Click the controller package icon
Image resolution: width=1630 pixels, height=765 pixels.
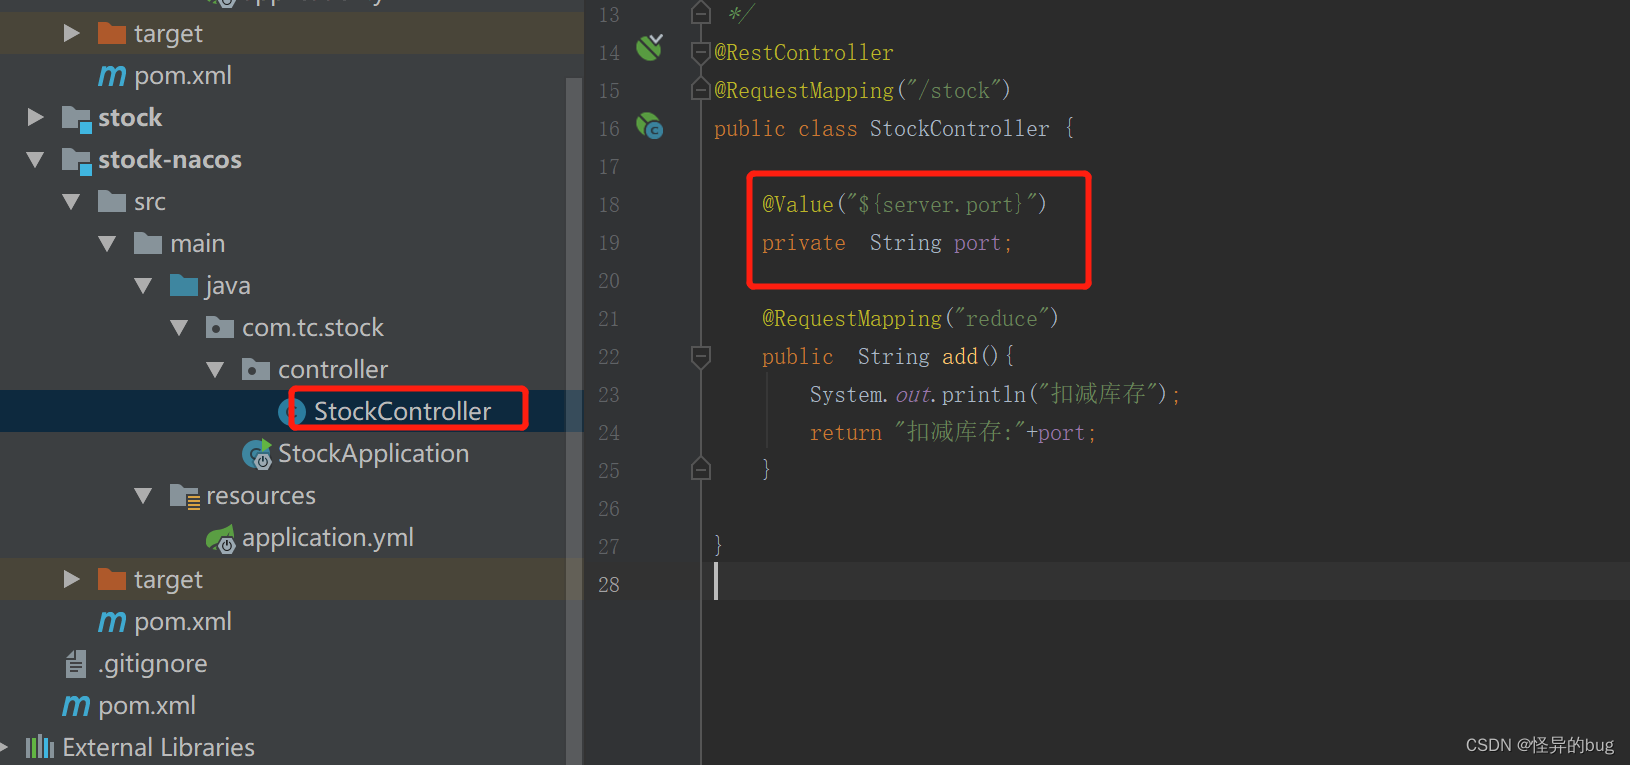pos(256,369)
